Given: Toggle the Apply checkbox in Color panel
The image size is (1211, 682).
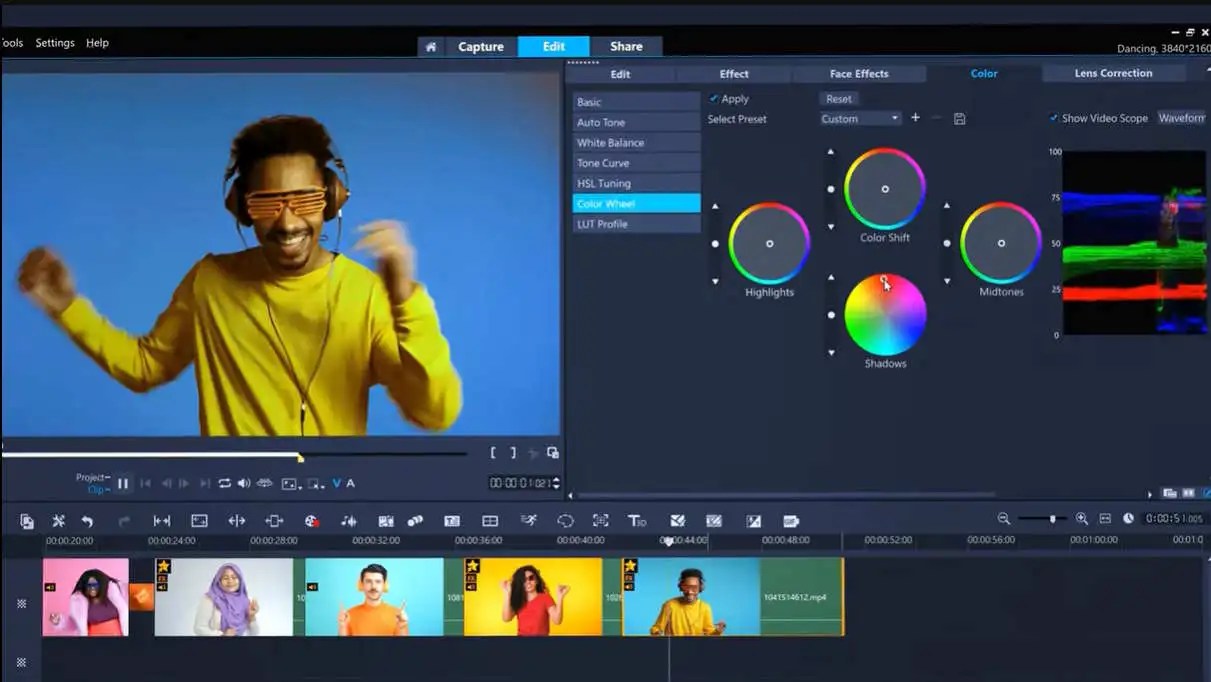Looking at the screenshot, I should (714, 98).
